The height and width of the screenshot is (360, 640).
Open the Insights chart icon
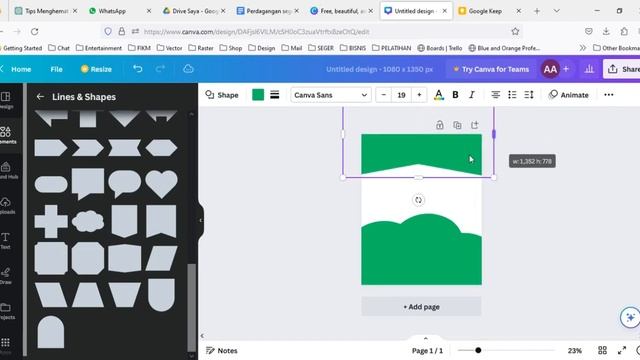[x=589, y=69]
